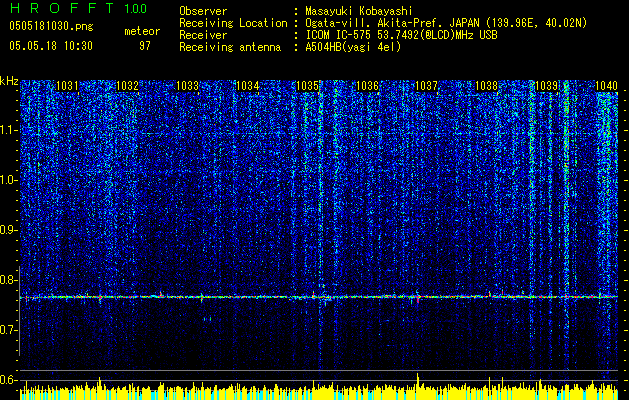Click the 0.6 kHz axis label

[x=9, y=380]
